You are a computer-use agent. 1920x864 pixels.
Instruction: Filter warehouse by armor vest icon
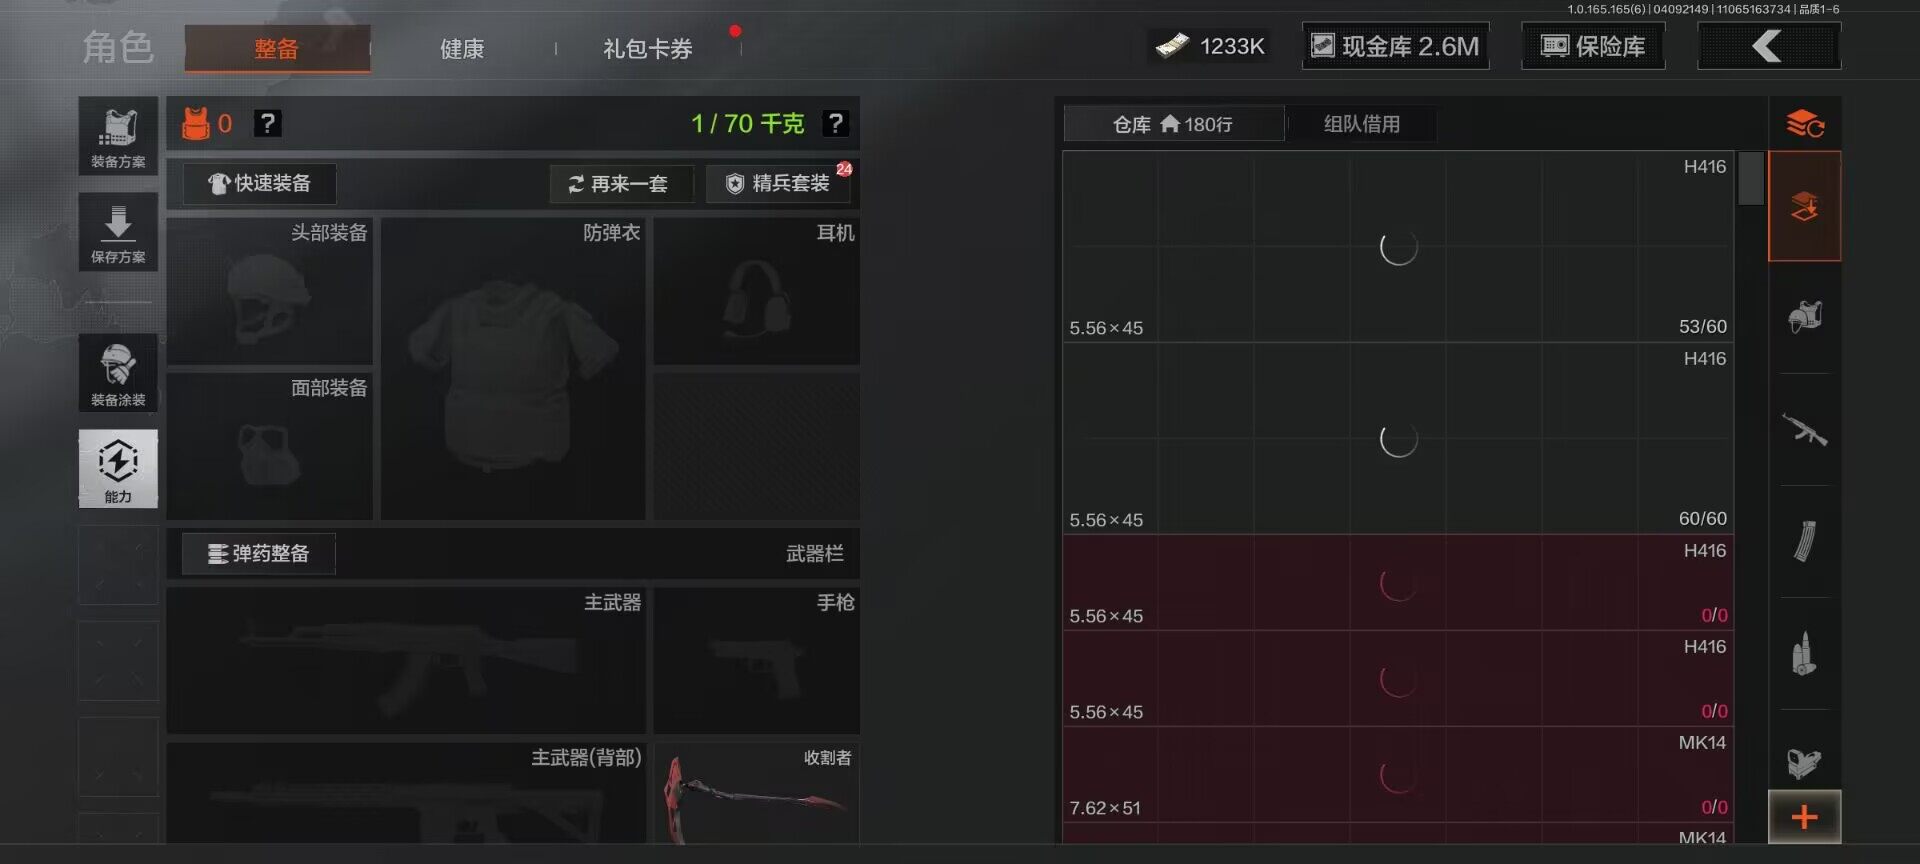(x=1805, y=317)
